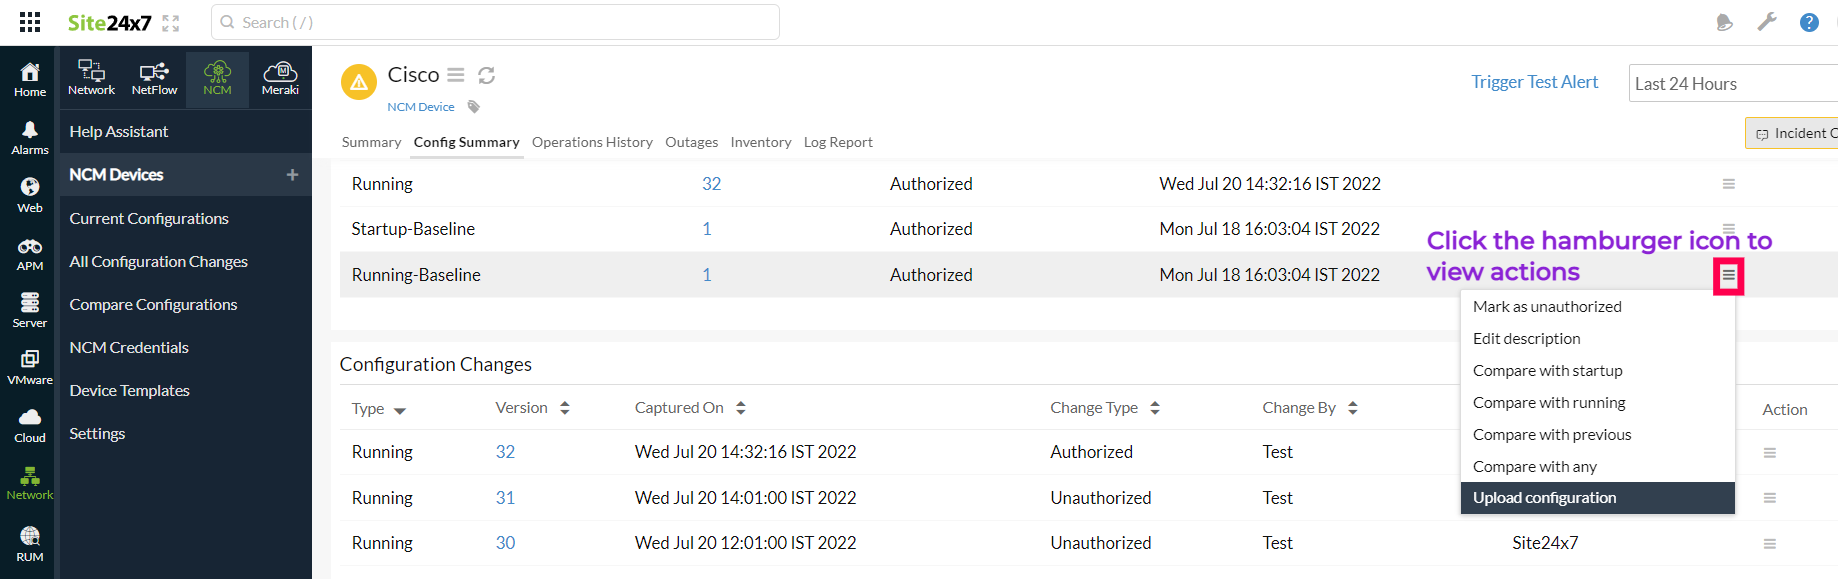The width and height of the screenshot is (1838, 579).
Task: Click the Alarms bell icon in sidebar
Action: click(30, 137)
